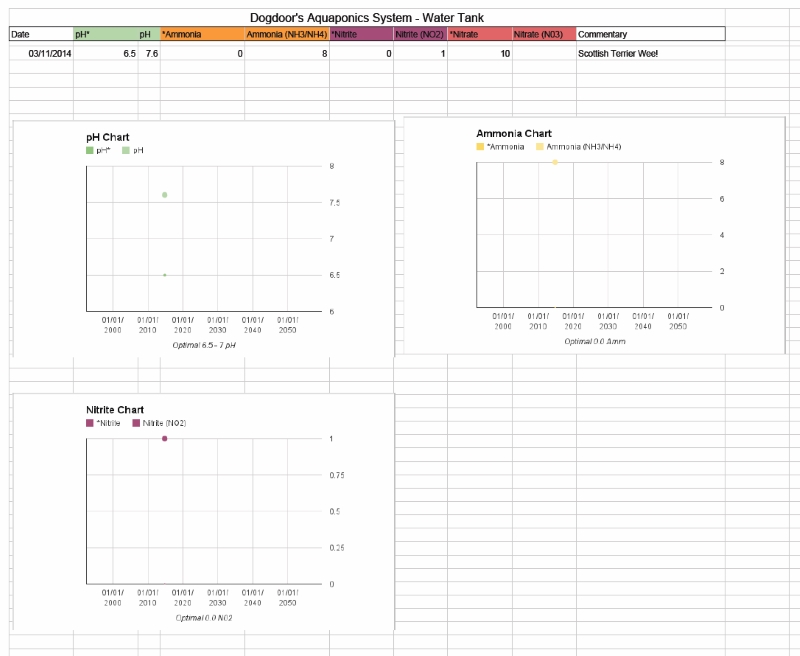Viewport: 800px width, 656px height.
Task: Select the Dogdoor's Aquaponics System title cell
Action: tap(367, 18)
